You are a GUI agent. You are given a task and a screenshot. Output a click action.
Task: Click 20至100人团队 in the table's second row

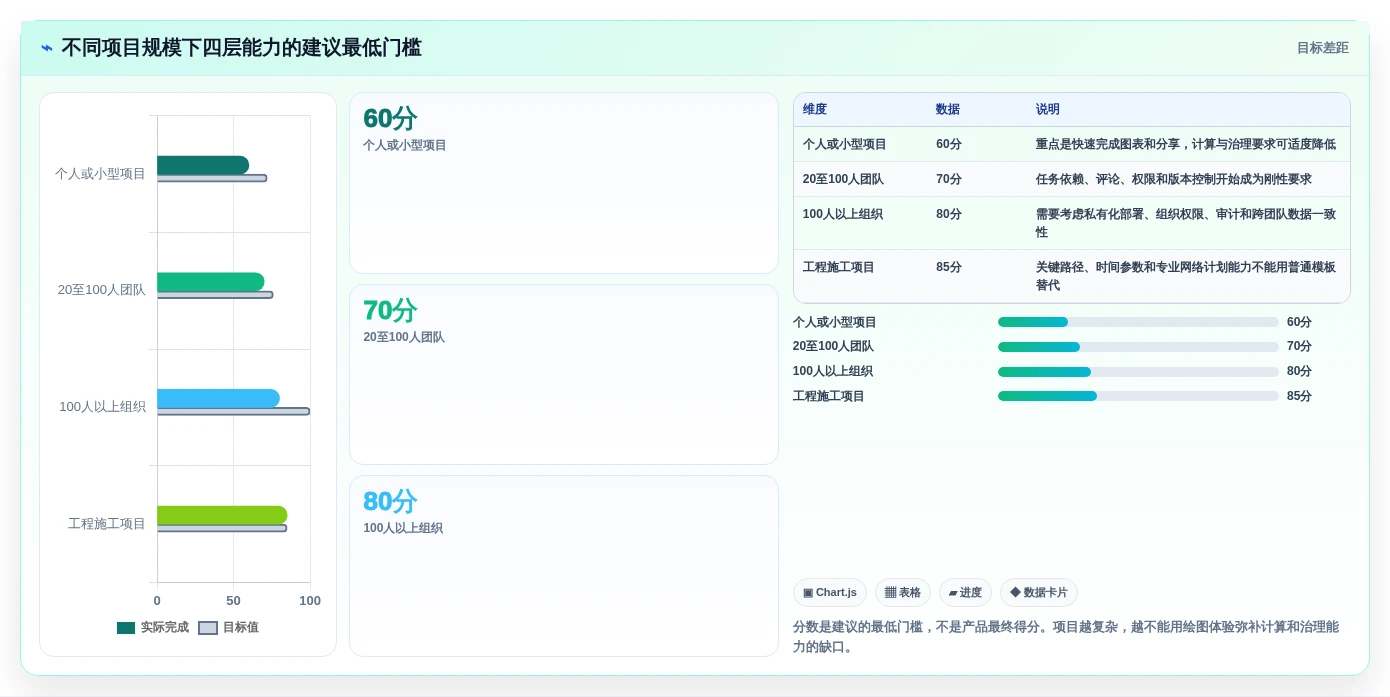[x=843, y=179]
